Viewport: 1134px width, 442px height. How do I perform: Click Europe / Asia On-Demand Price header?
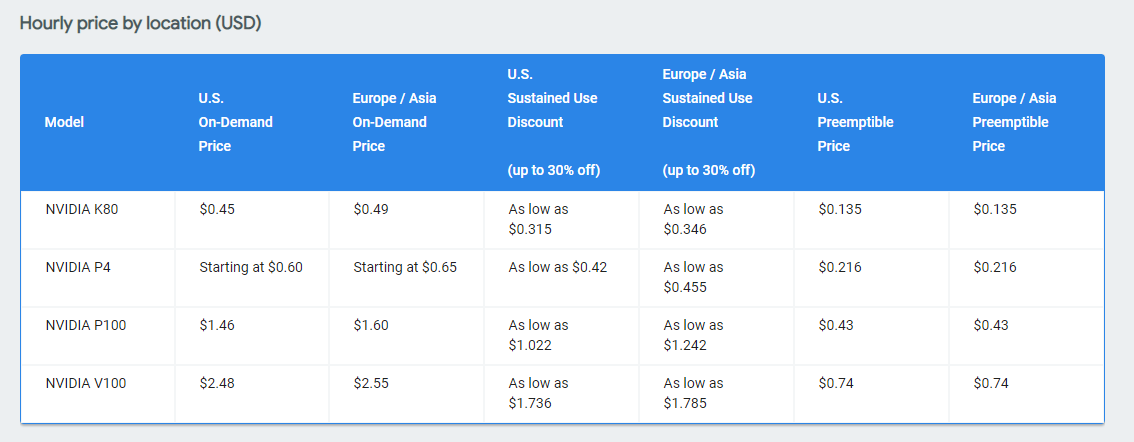(394, 122)
